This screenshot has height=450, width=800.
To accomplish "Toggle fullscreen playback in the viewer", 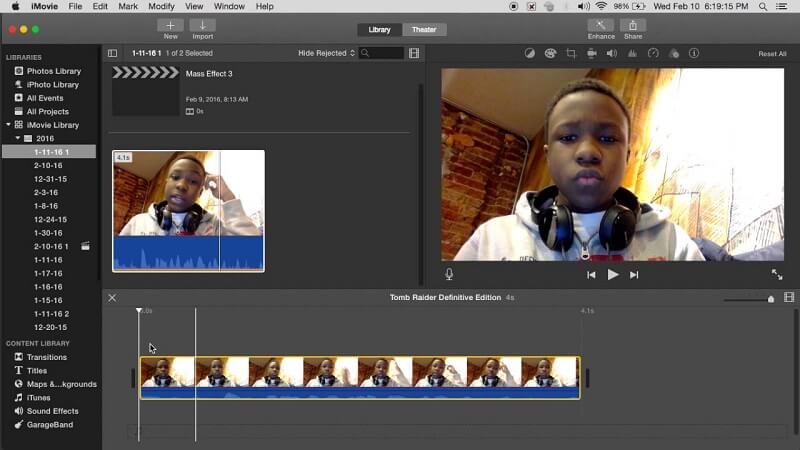I will [777, 274].
